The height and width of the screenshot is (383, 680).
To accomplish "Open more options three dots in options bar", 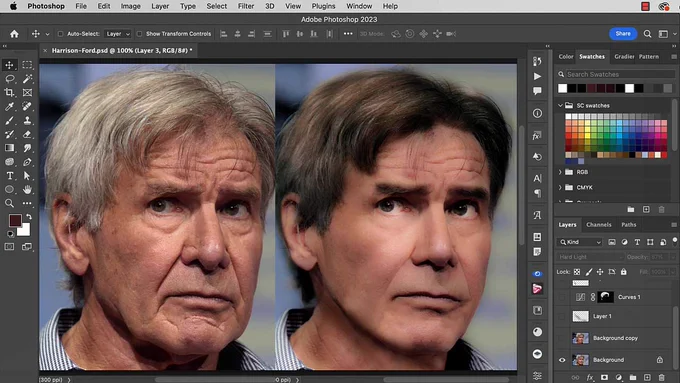I will 348,34.
